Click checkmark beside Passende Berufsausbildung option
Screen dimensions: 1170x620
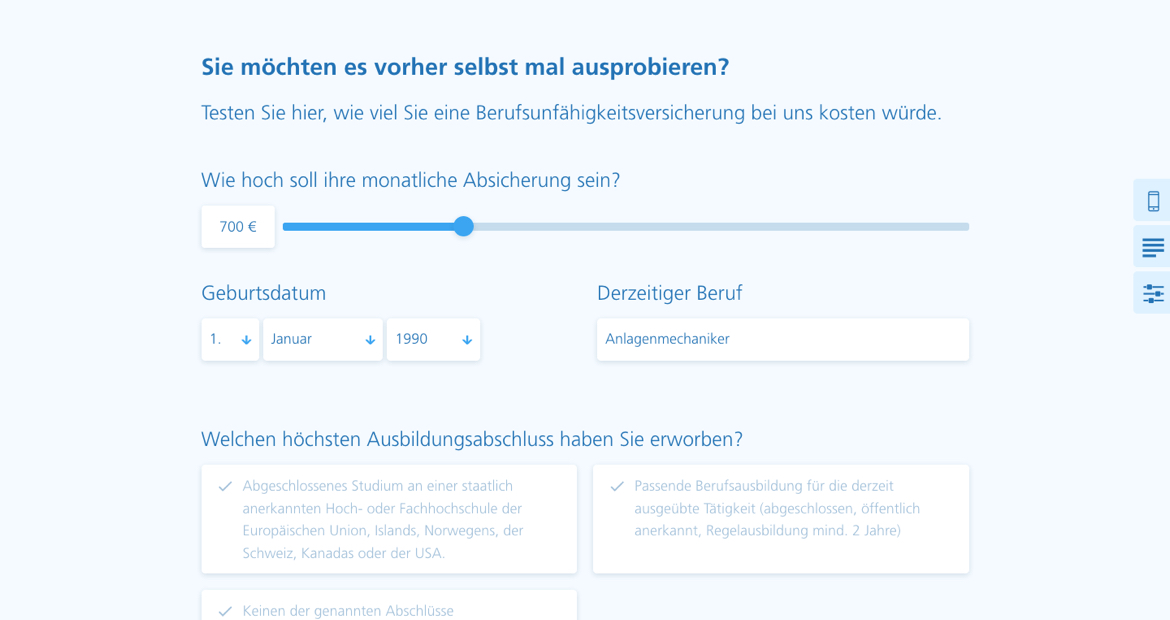(617, 486)
